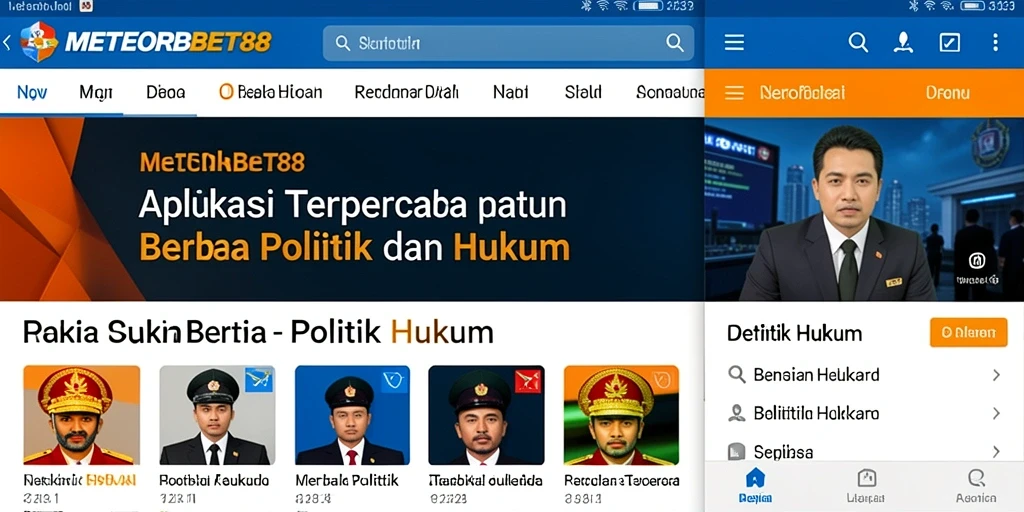Open the Recolan Teorora thumbnail

tap(621, 415)
